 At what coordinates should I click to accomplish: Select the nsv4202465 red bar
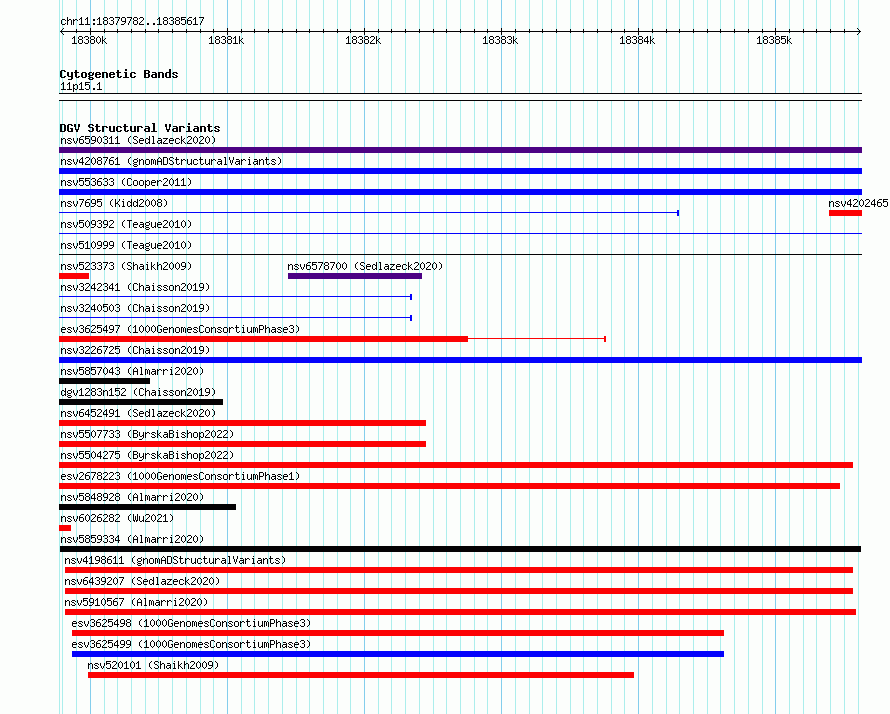click(x=845, y=213)
